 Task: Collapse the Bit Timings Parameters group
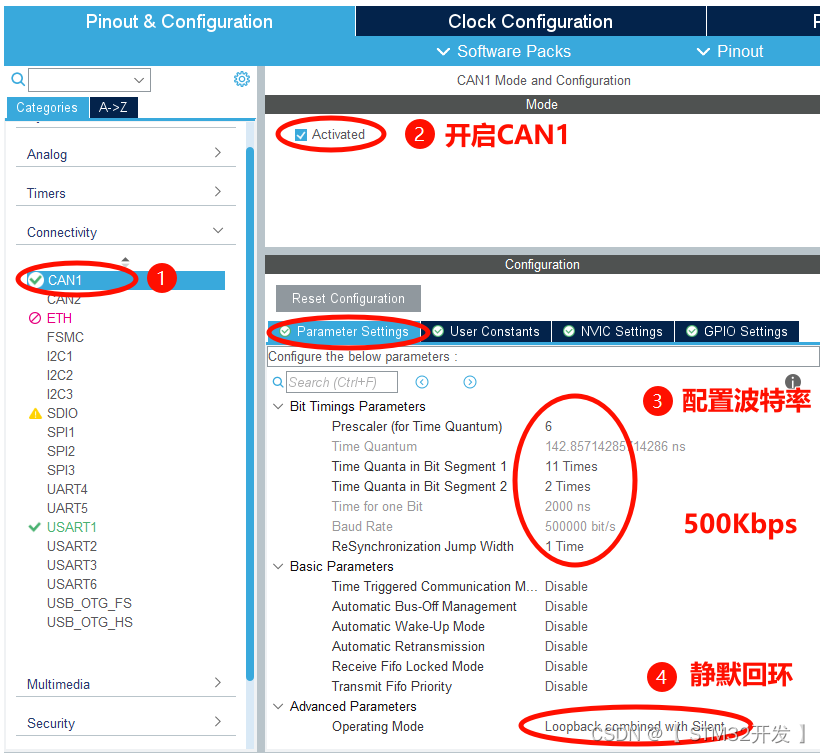click(278, 406)
